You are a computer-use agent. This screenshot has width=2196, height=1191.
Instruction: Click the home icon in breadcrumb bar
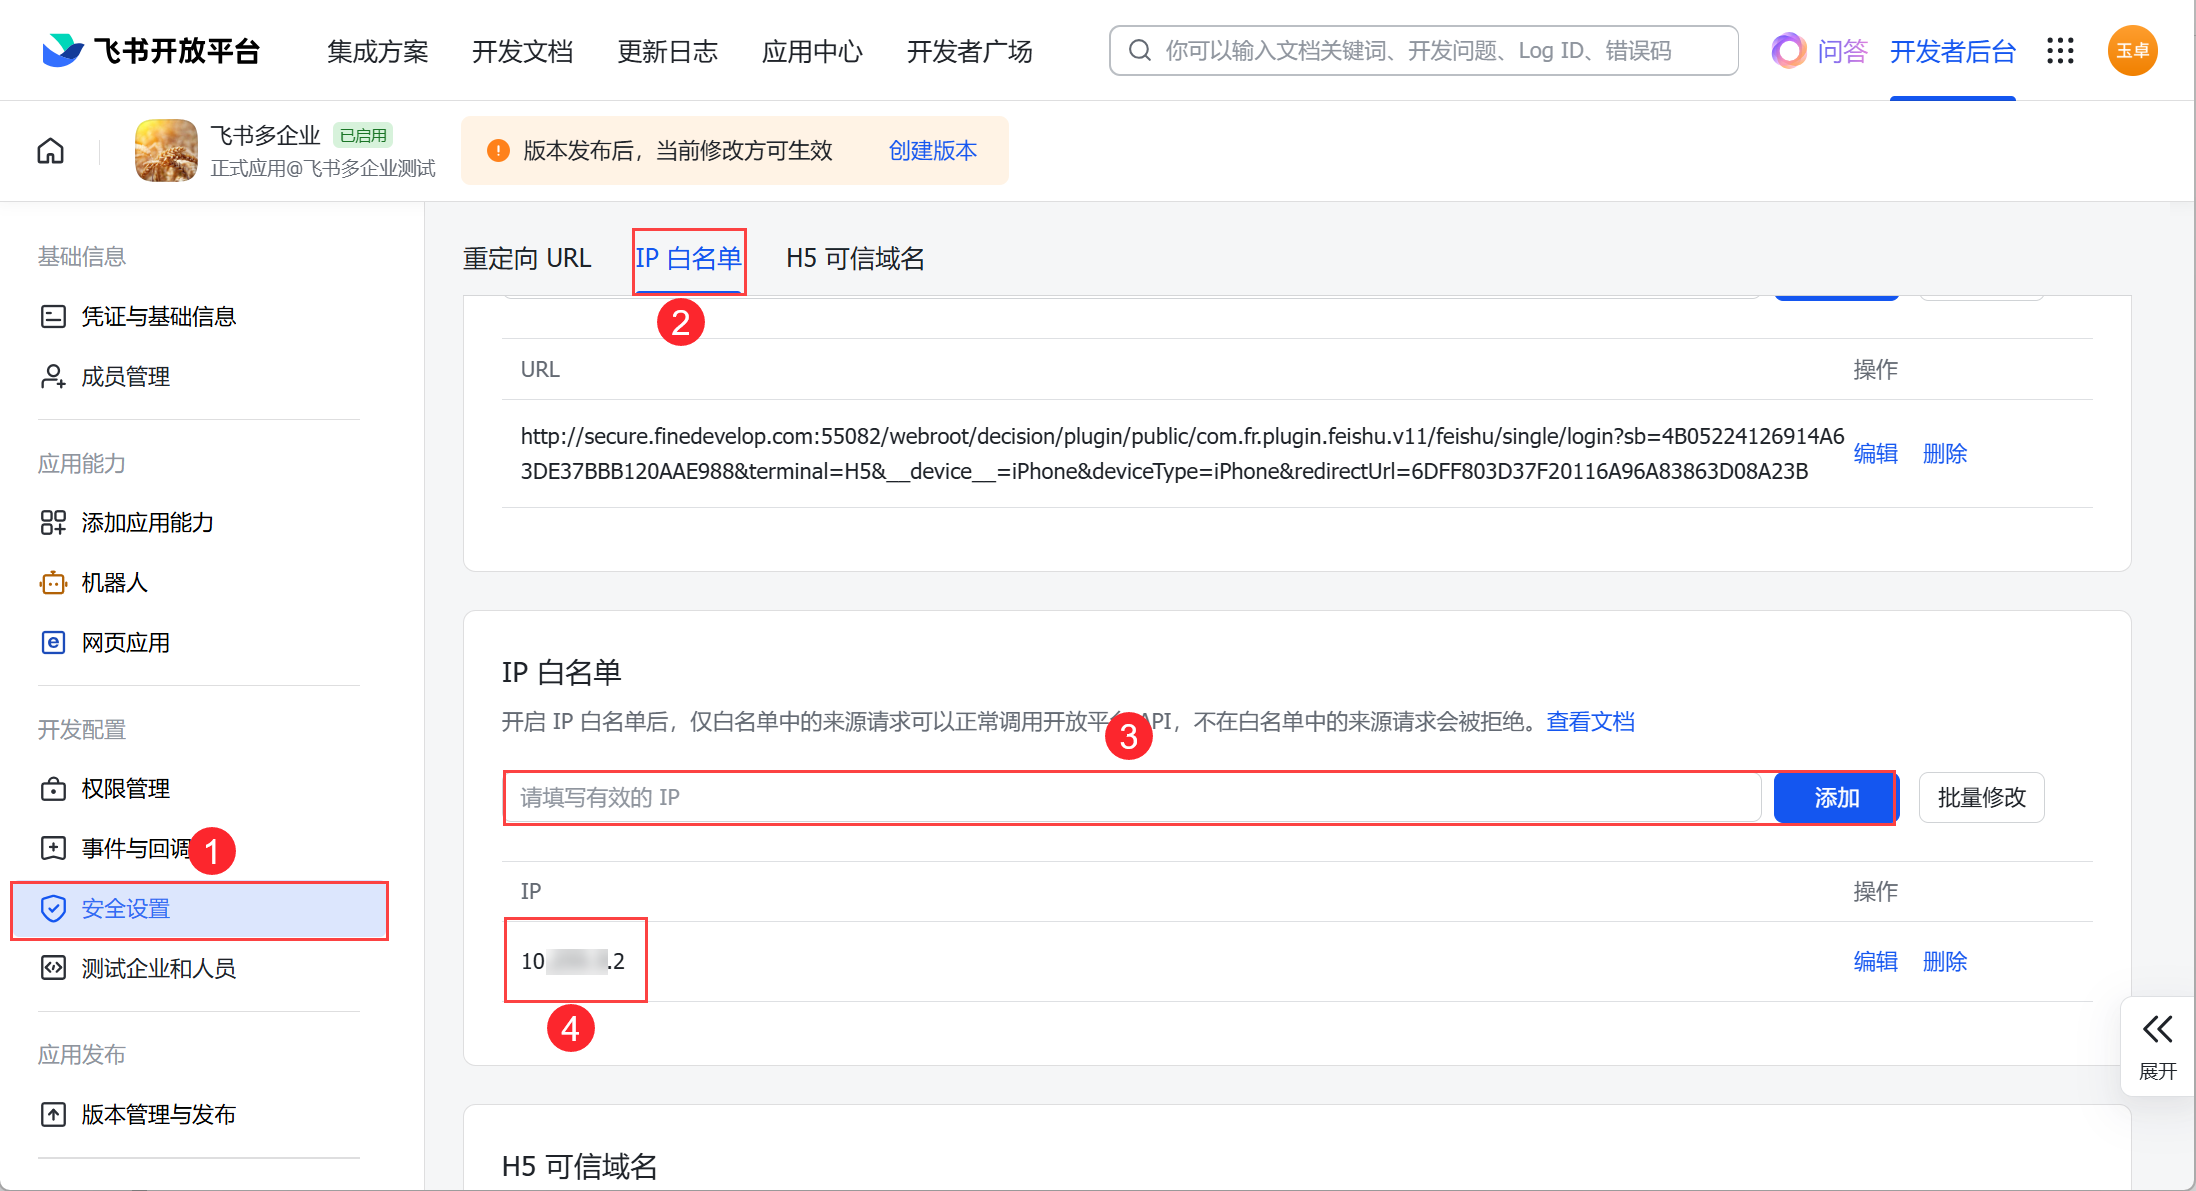pos(50,151)
